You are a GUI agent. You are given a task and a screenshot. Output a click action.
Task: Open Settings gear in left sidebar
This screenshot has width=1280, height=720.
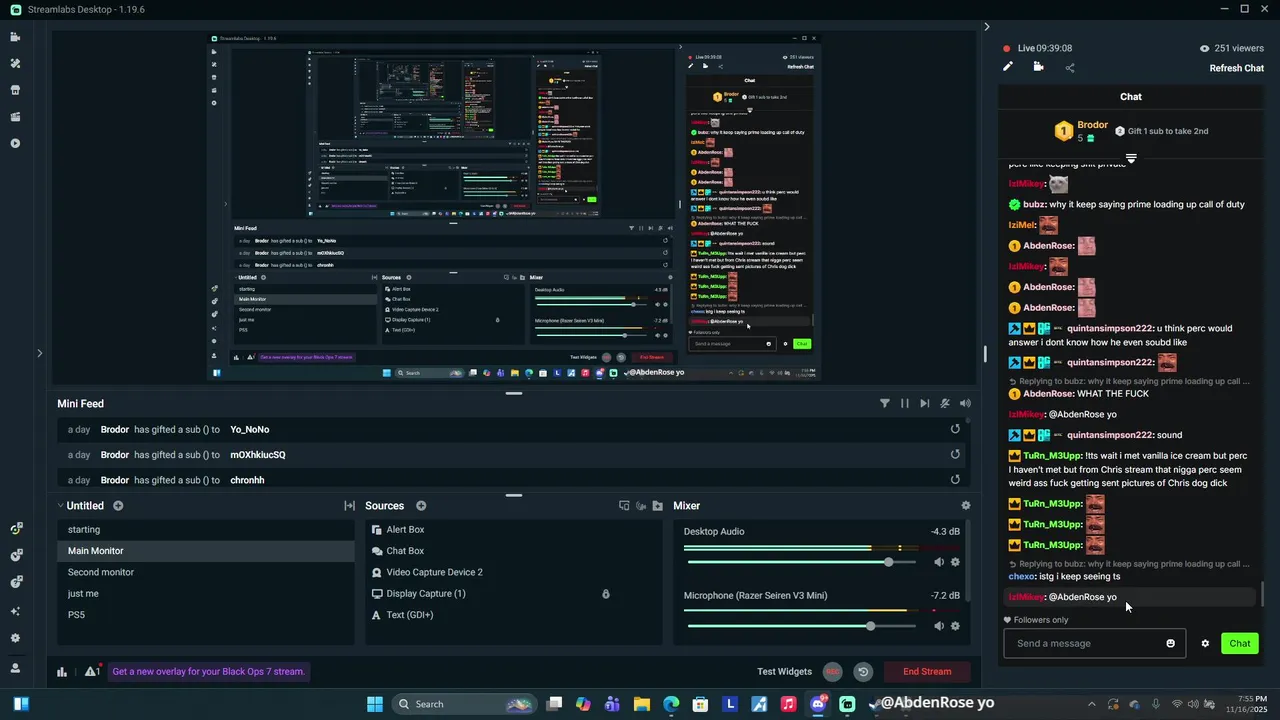[15, 638]
